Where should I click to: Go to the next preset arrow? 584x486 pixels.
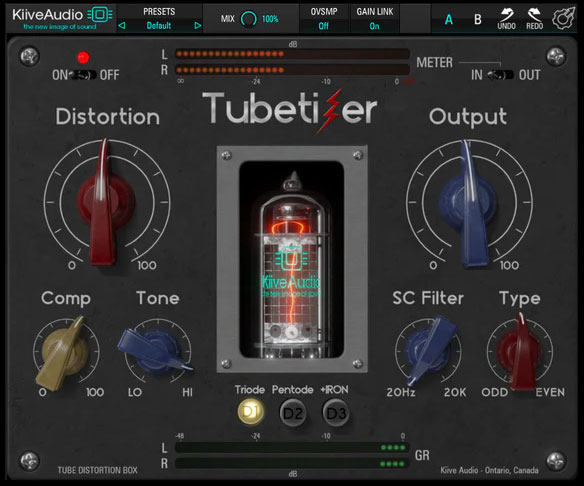[x=198, y=26]
